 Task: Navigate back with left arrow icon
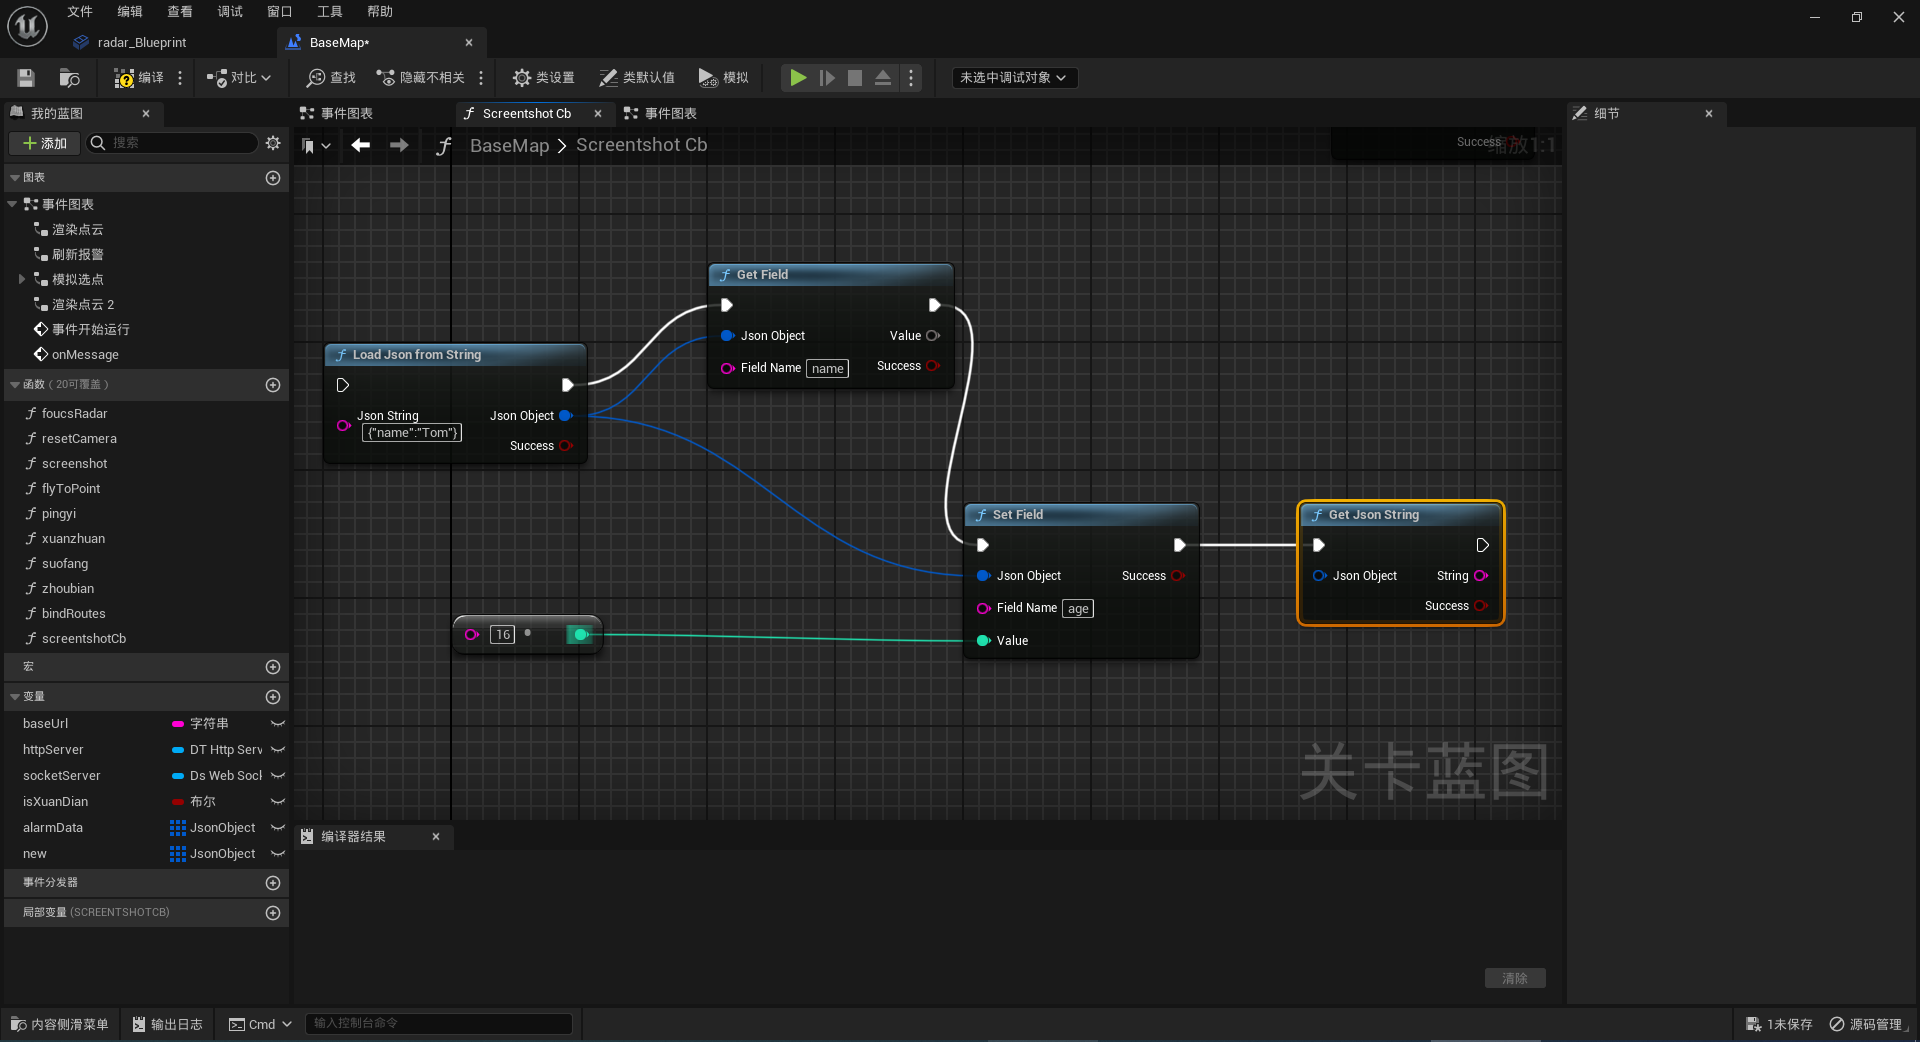[x=361, y=145]
